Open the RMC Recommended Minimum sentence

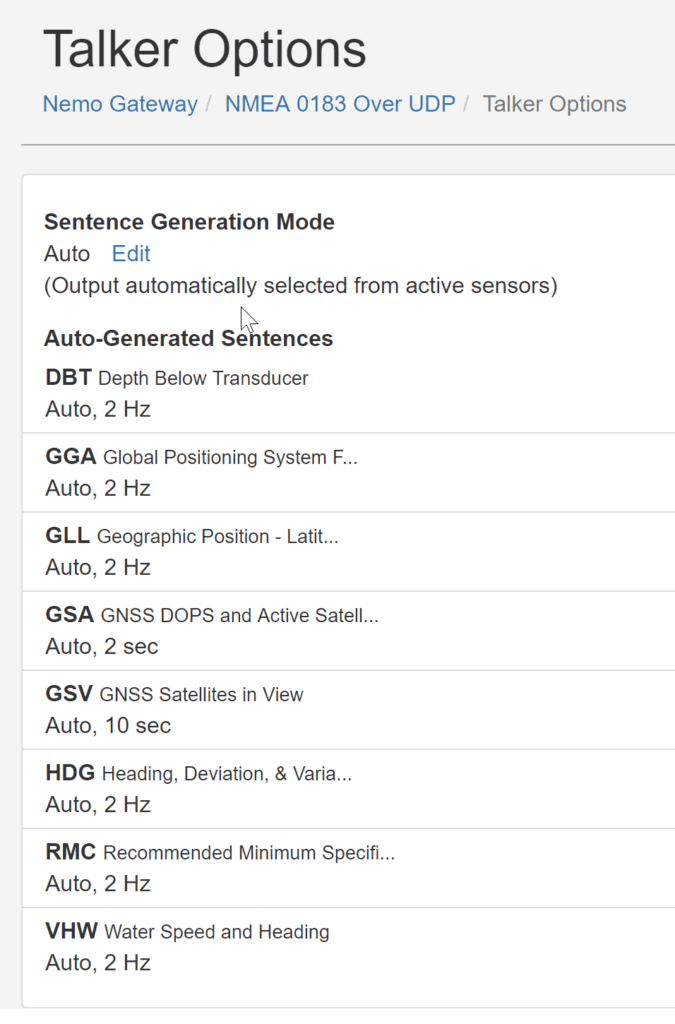pos(220,853)
